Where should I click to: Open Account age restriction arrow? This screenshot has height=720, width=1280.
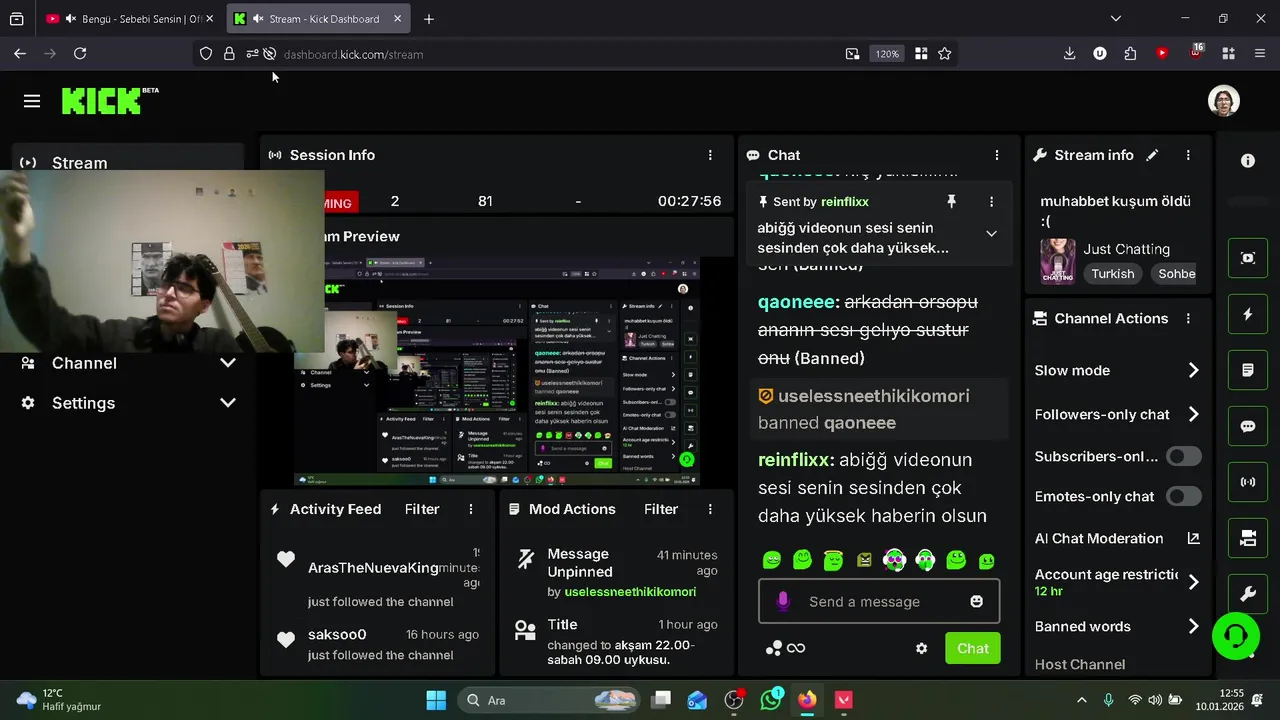pyautogui.click(x=1193, y=581)
